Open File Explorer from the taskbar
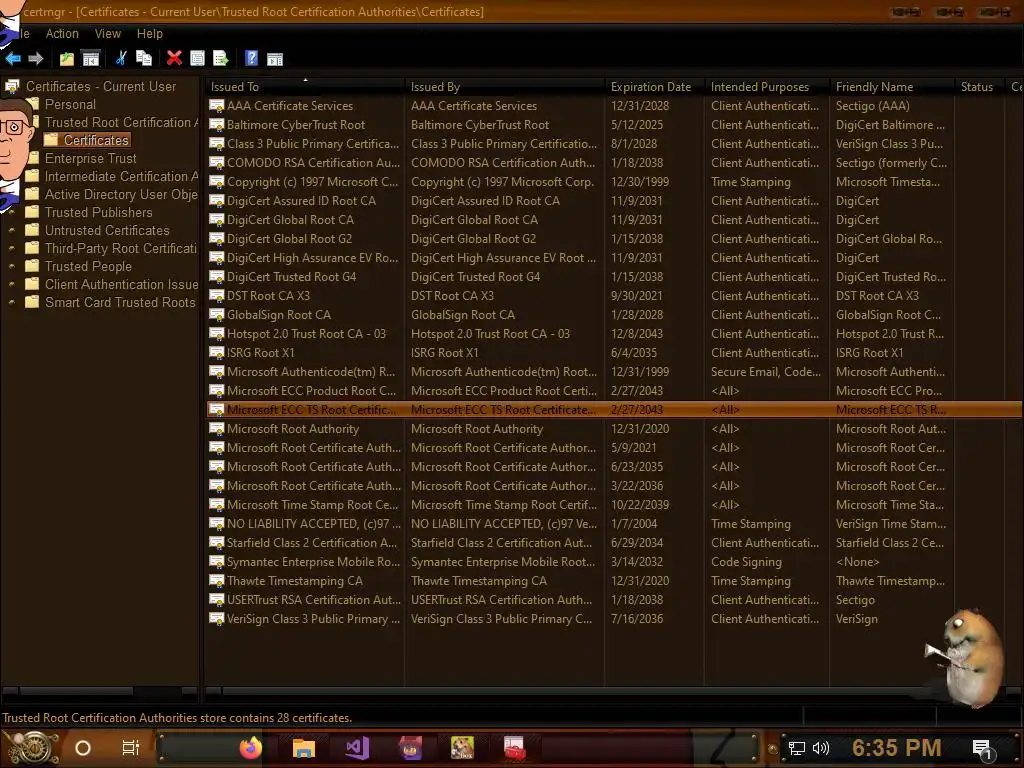This screenshot has width=1024, height=768. tap(304, 748)
